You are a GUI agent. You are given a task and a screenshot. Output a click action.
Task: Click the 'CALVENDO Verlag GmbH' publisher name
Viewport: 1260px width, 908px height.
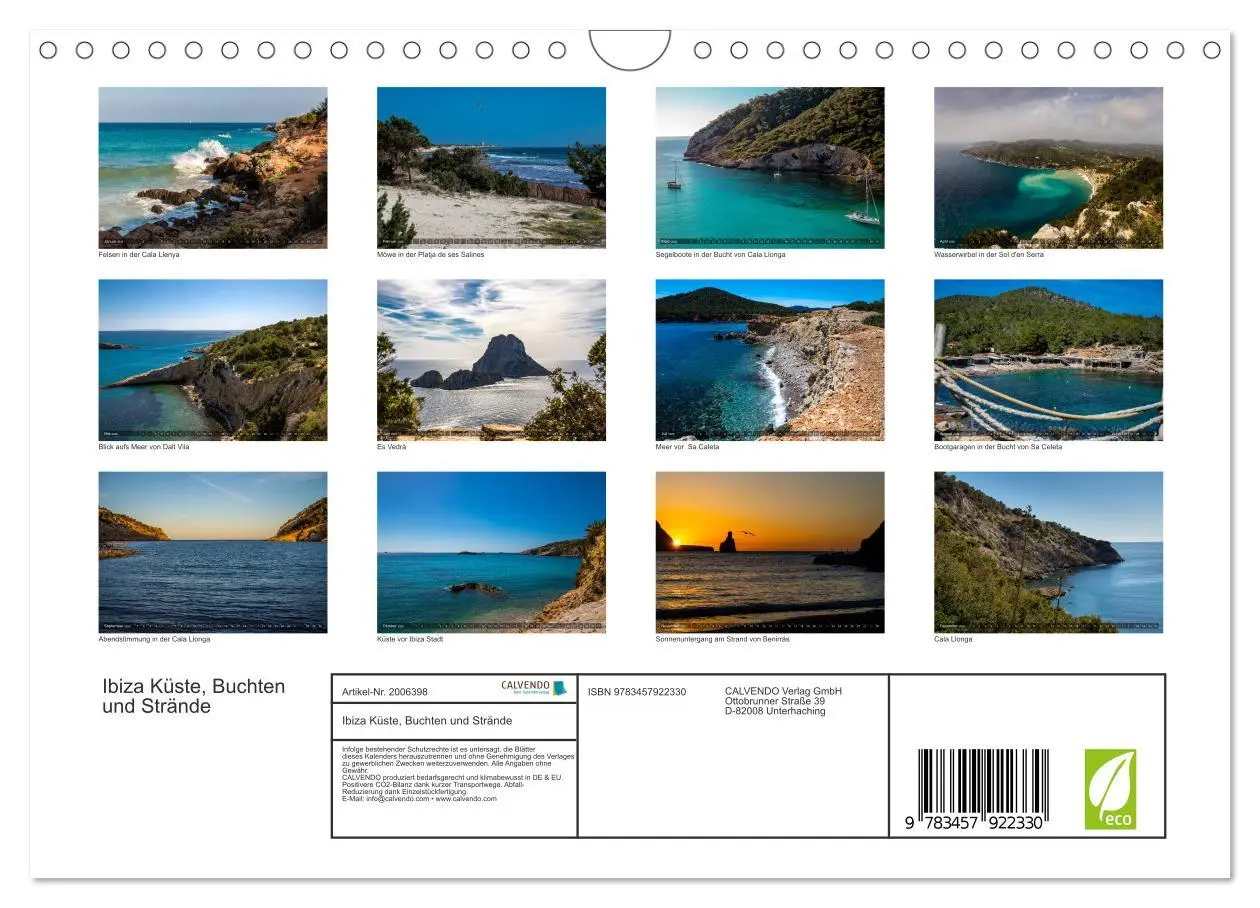783,691
